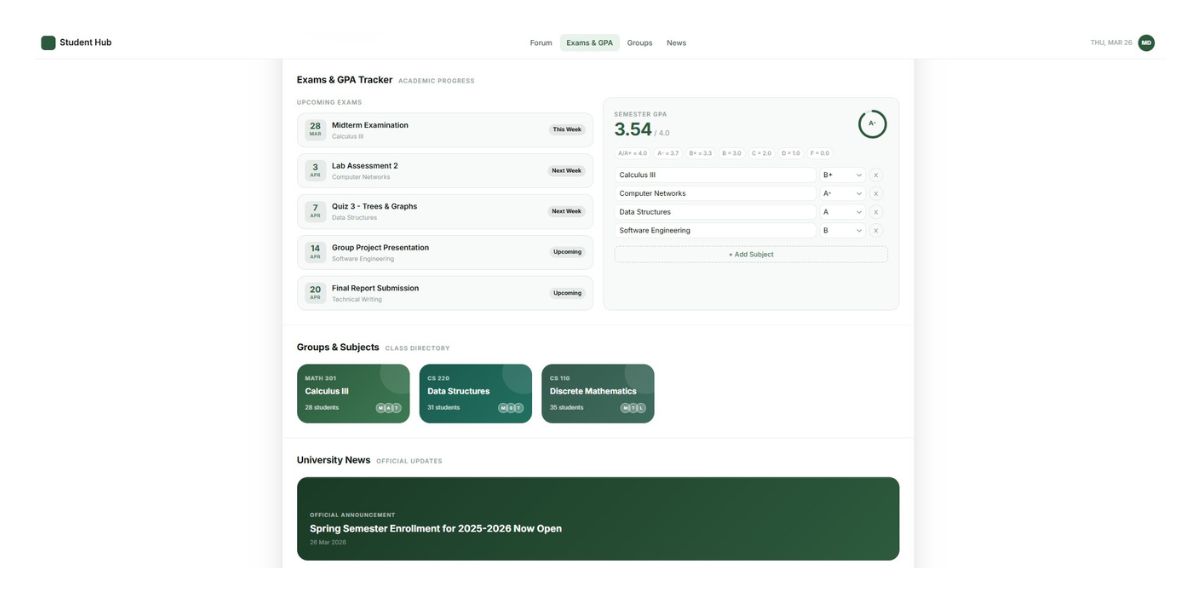Open the News section
The image size is (1200, 600).
point(677,43)
